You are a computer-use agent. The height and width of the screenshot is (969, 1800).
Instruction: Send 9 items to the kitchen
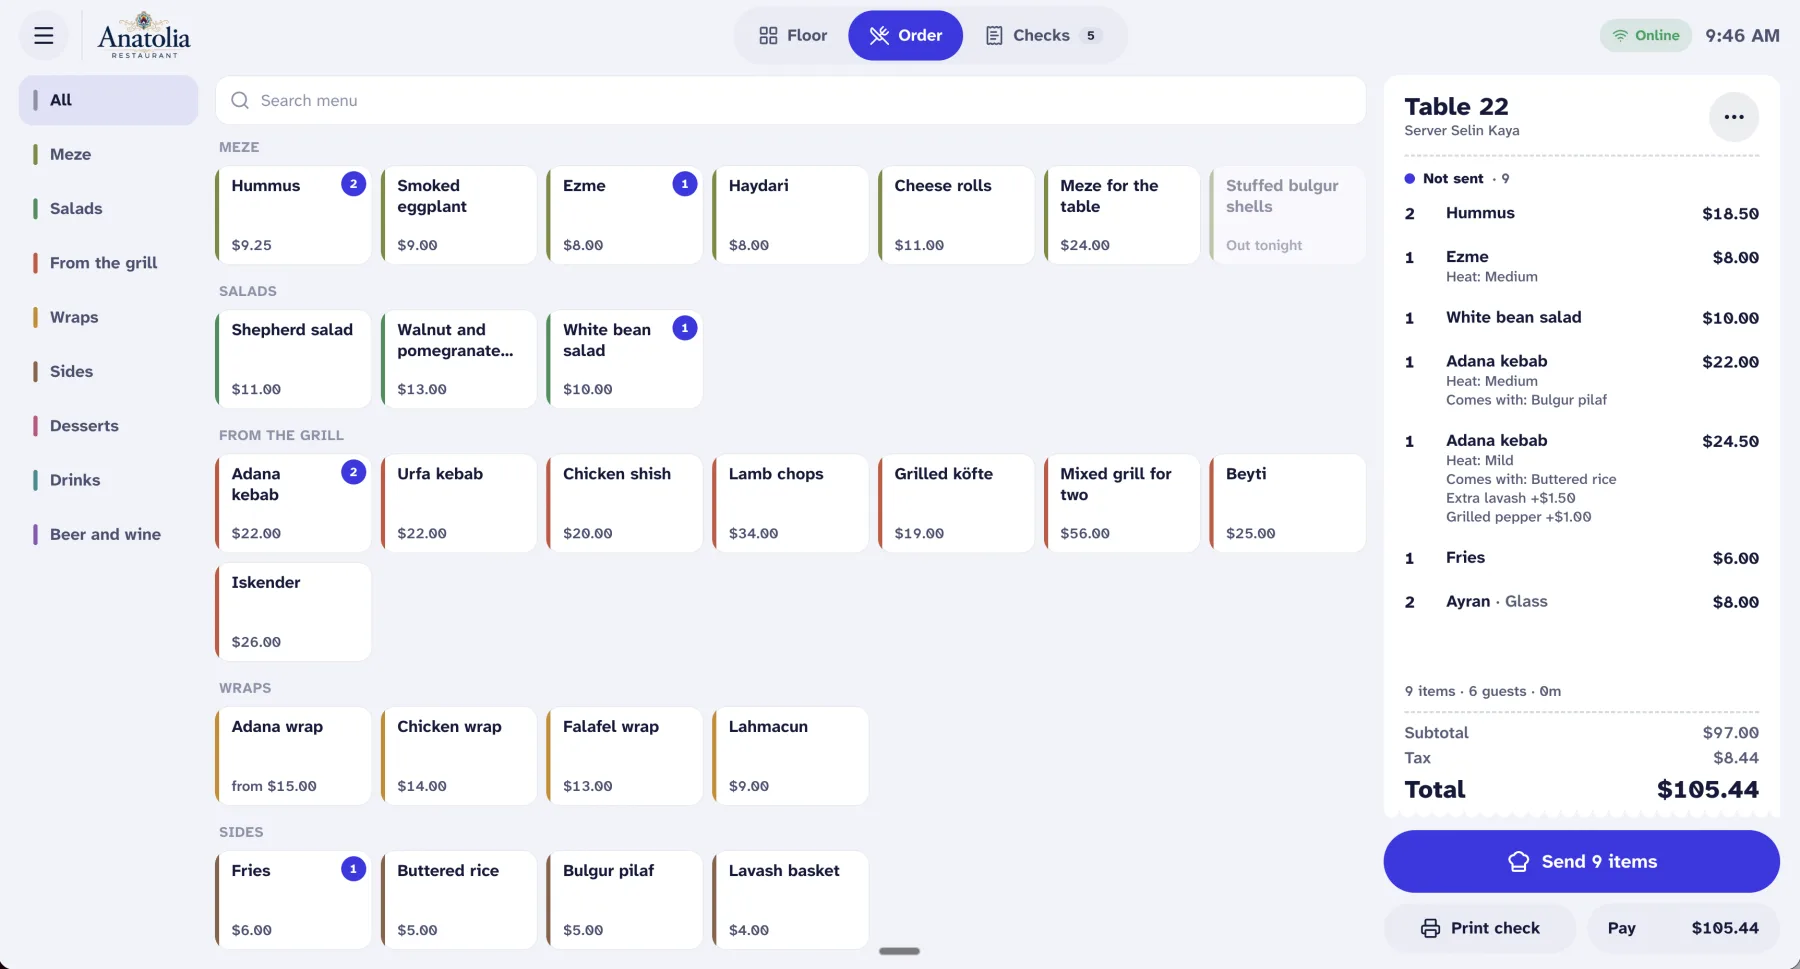click(1581, 861)
